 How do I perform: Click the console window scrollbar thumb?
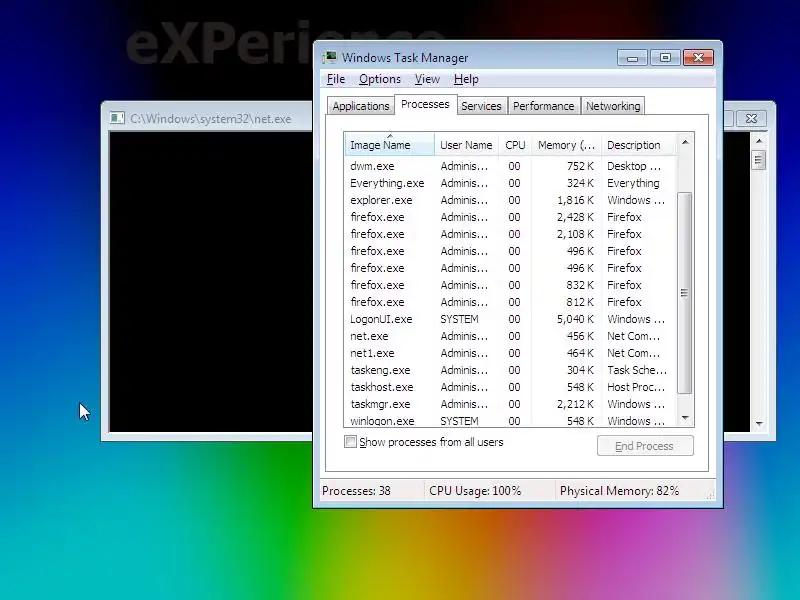point(759,161)
